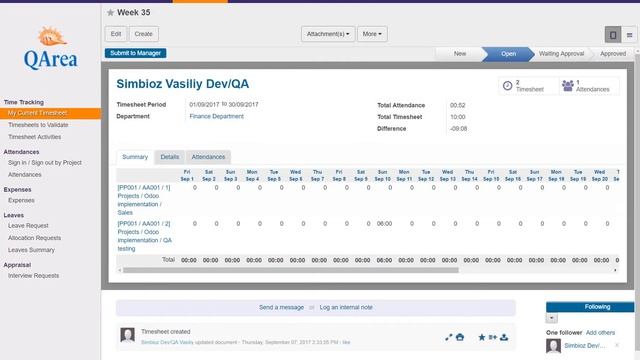This screenshot has width=640, height=360.
Task: Select the Open status stage
Action: (509, 53)
